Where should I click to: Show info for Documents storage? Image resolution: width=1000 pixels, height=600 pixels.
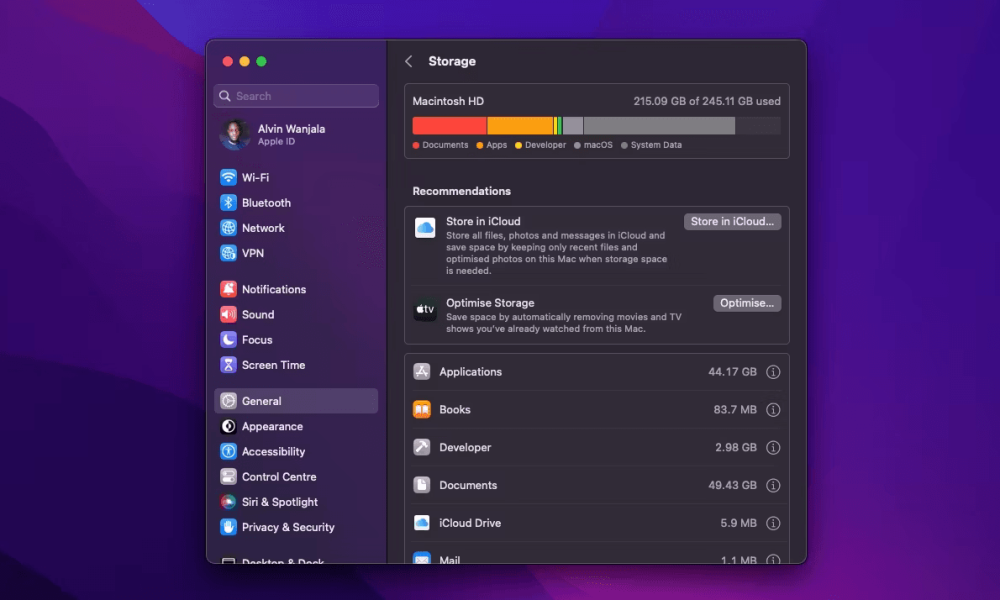[773, 485]
